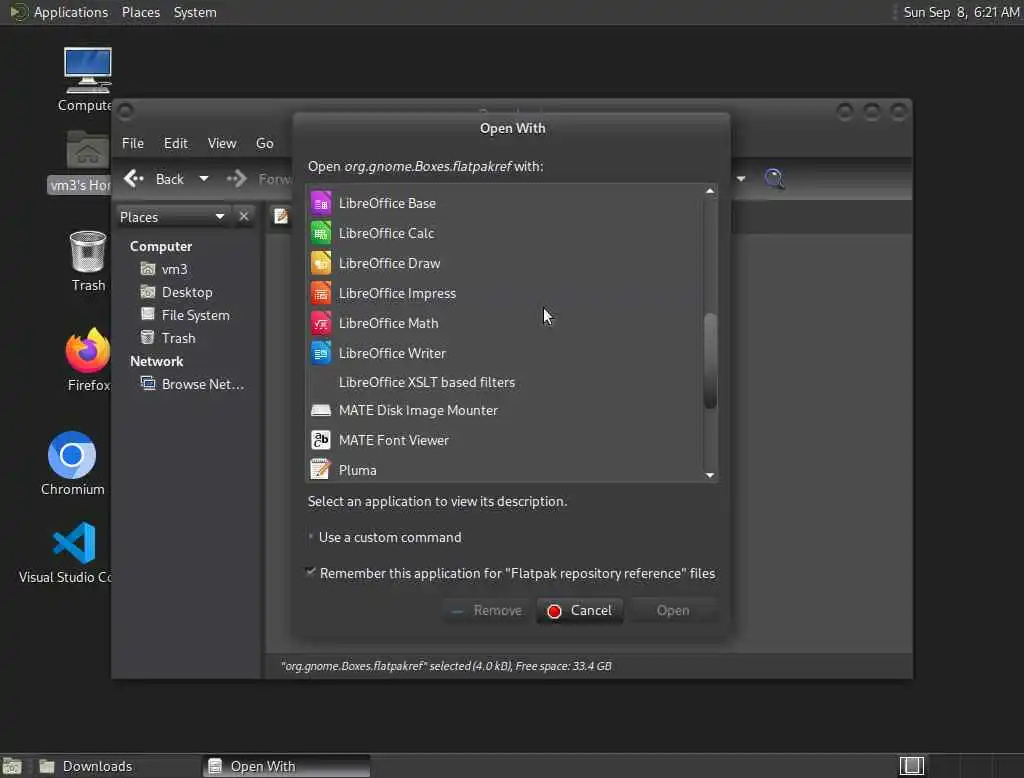Screen dimensions: 1024x778
Task: Toggle Remember this application checkbox
Action: click(311, 572)
